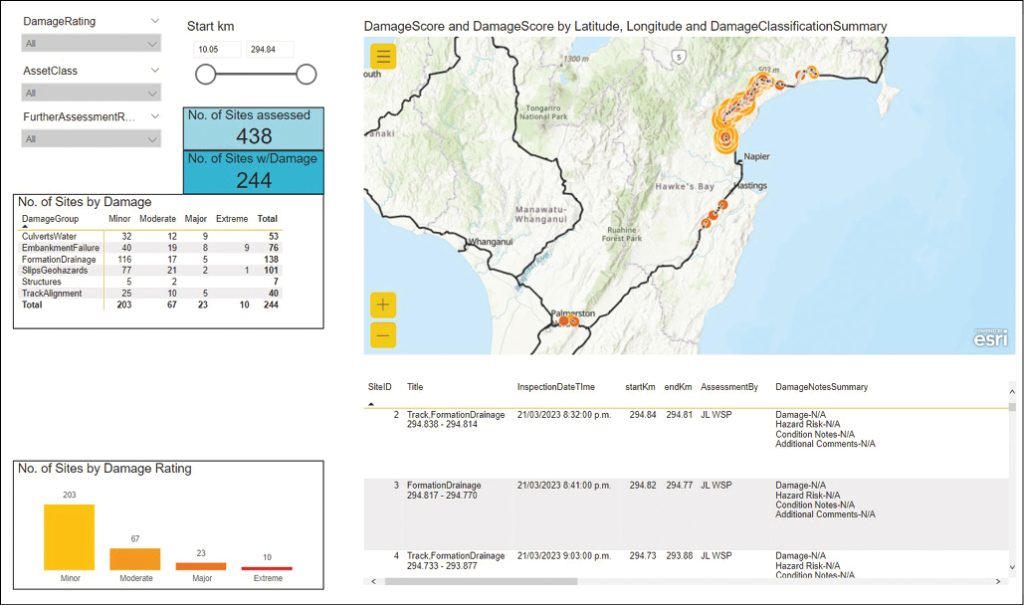Open the AssetClass All dropdown
Image resolution: width=1024 pixels, height=605 pixels.
(91, 93)
